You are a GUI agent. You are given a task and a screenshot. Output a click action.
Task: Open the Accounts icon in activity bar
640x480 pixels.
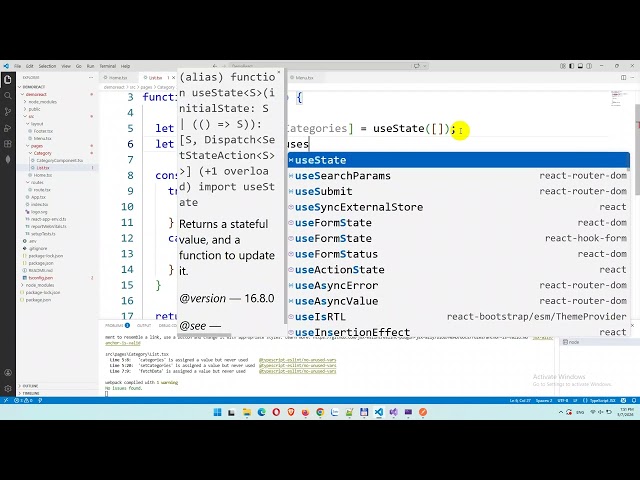[8, 373]
